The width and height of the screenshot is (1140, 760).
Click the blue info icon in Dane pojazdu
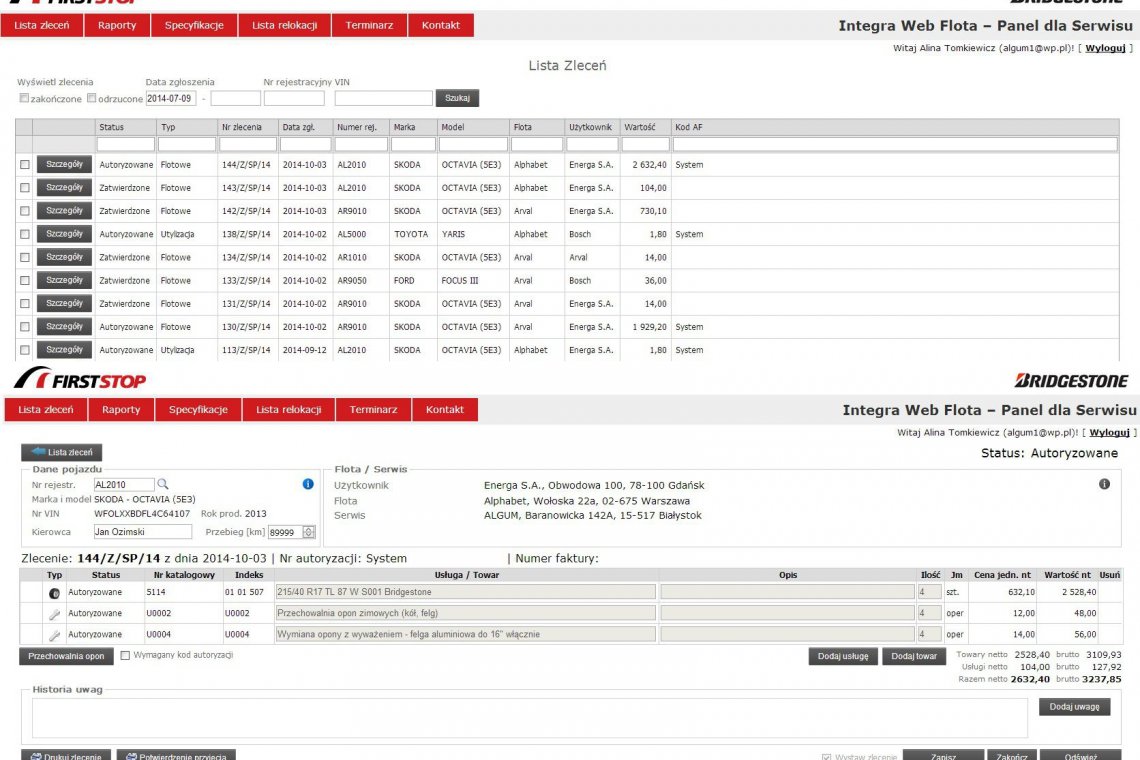(x=308, y=484)
